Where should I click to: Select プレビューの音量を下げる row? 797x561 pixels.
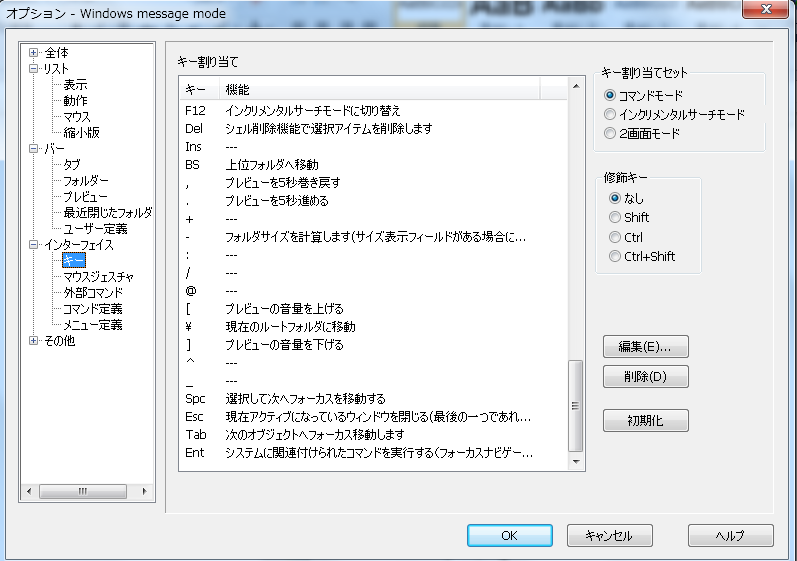374,345
